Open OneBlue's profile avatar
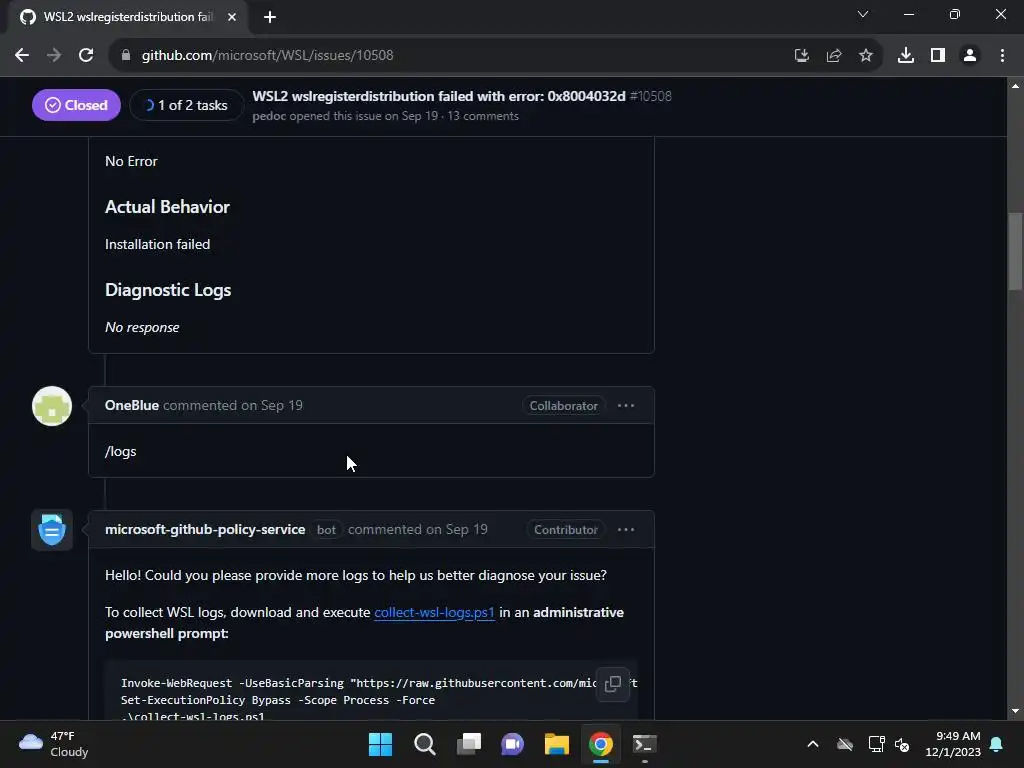The height and width of the screenshot is (768, 1024). (x=52, y=406)
